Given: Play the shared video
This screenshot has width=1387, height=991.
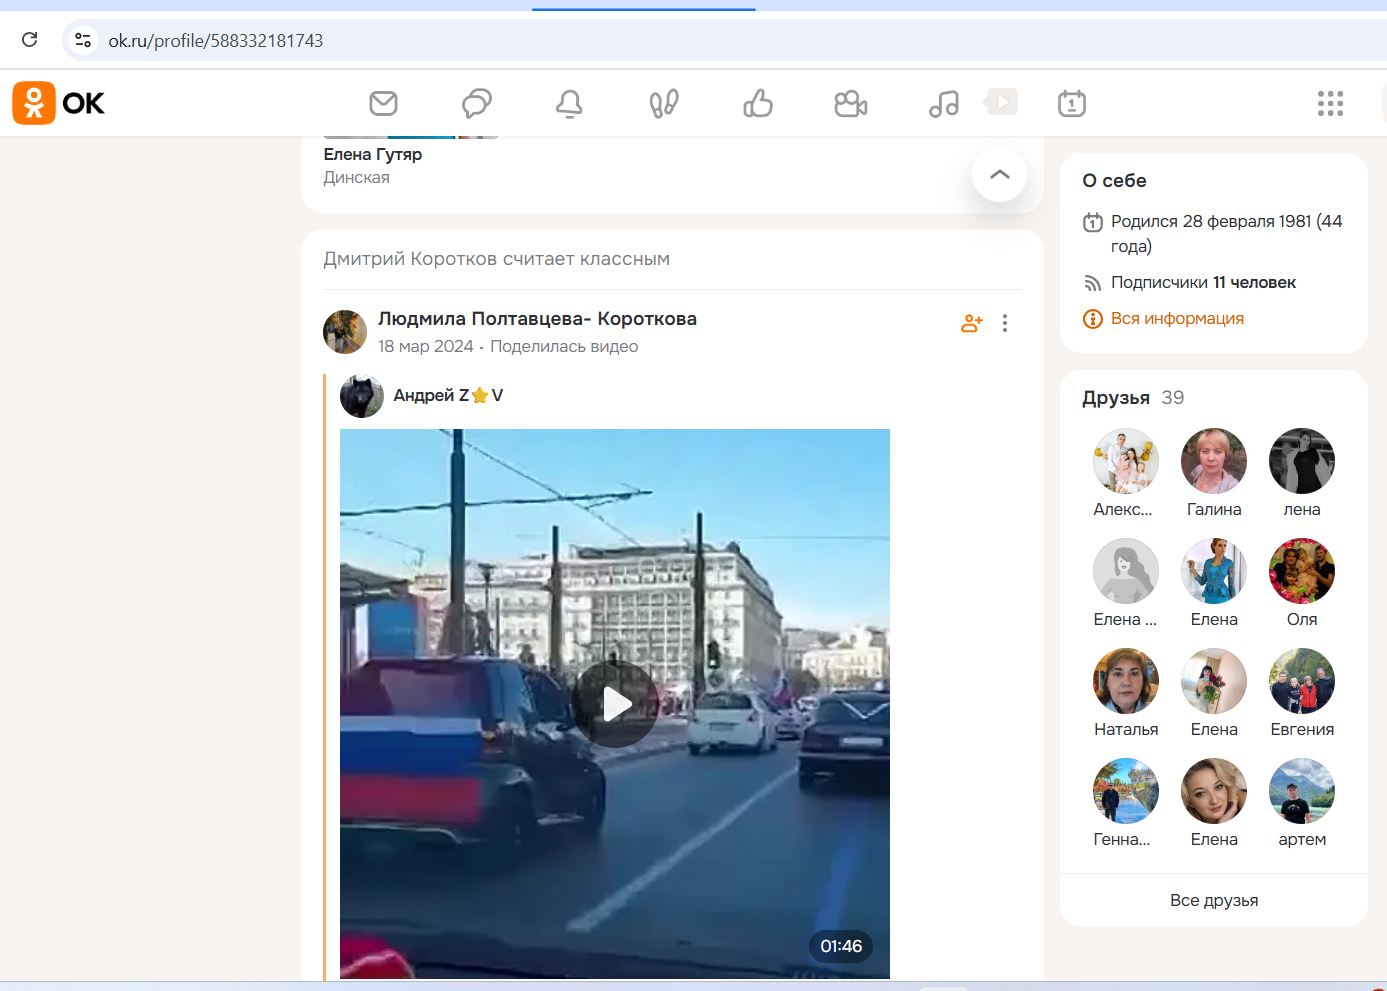Looking at the screenshot, I should click(x=614, y=703).
